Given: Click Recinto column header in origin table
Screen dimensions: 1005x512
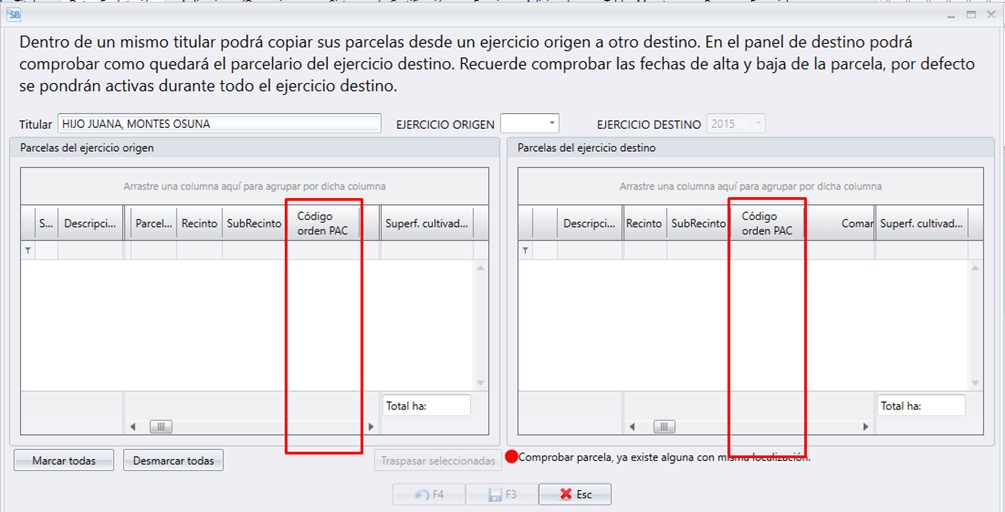Looking at the screenshot, I should [x=199, y=224].
